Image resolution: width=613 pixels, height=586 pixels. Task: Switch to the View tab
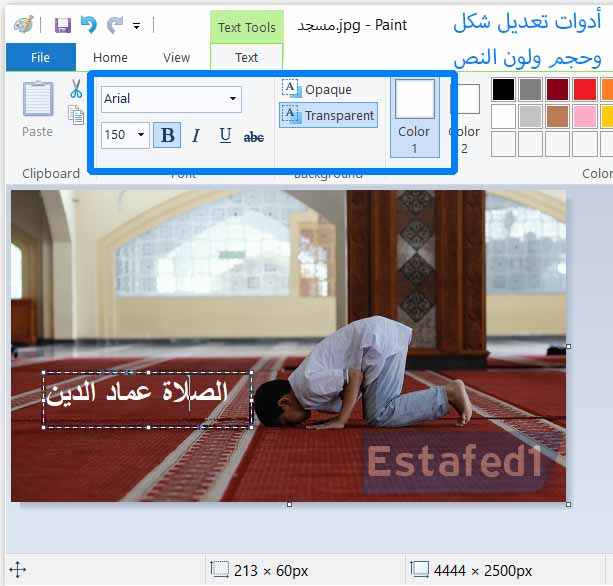[x=176, y=58]
